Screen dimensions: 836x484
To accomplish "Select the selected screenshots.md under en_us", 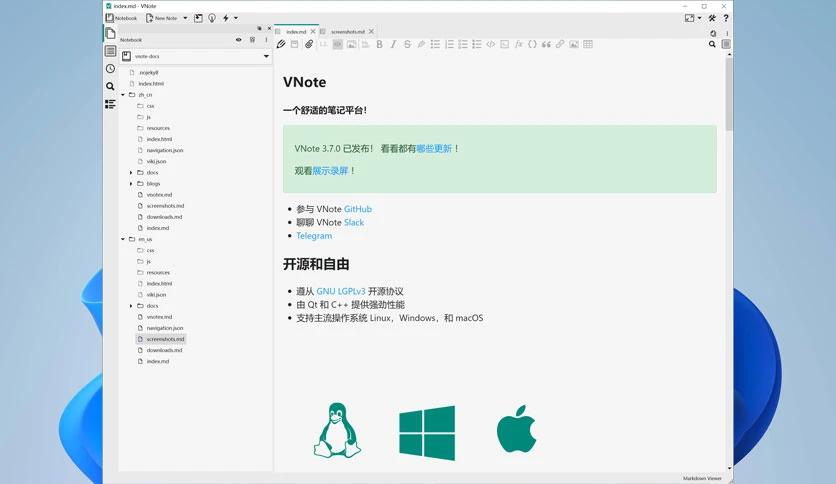I will [161, 339].
